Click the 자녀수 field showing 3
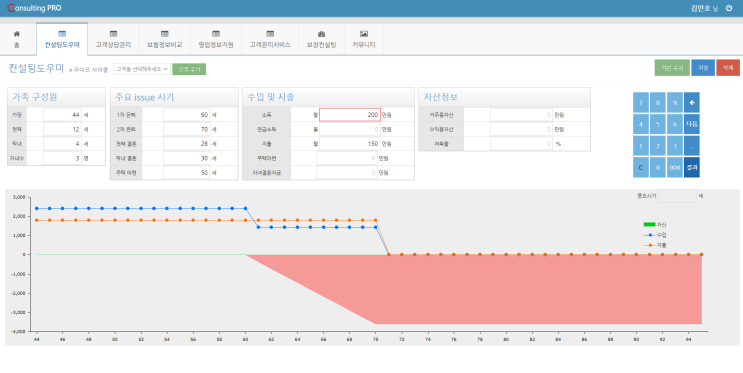Image resolution: width=743 pixels, height=373 pixels. 63,158
